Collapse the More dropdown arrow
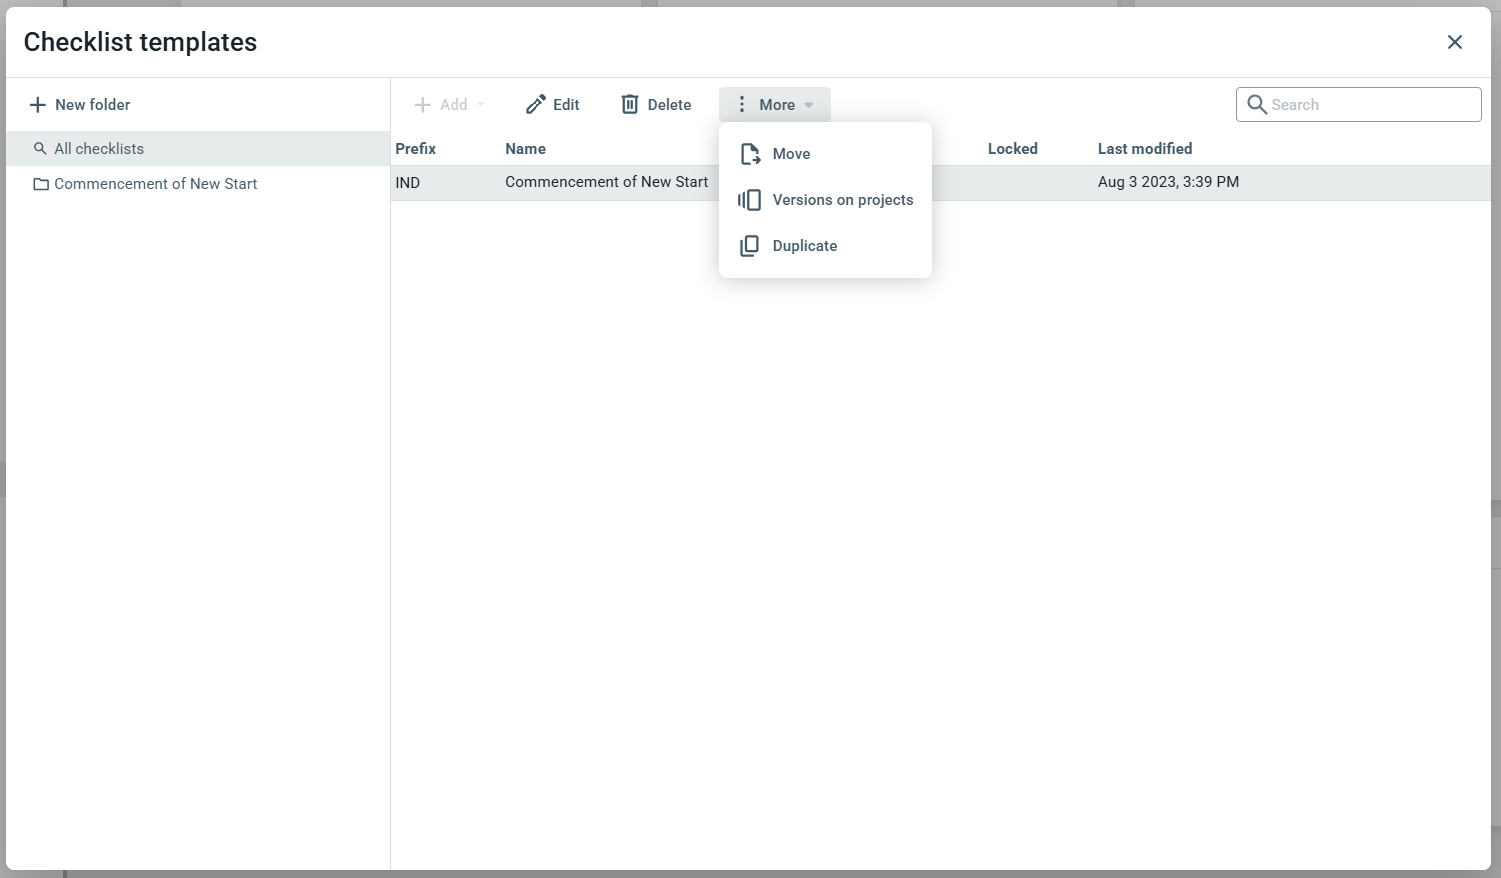This screenshot has height=878, width=1501. (809, 105)
